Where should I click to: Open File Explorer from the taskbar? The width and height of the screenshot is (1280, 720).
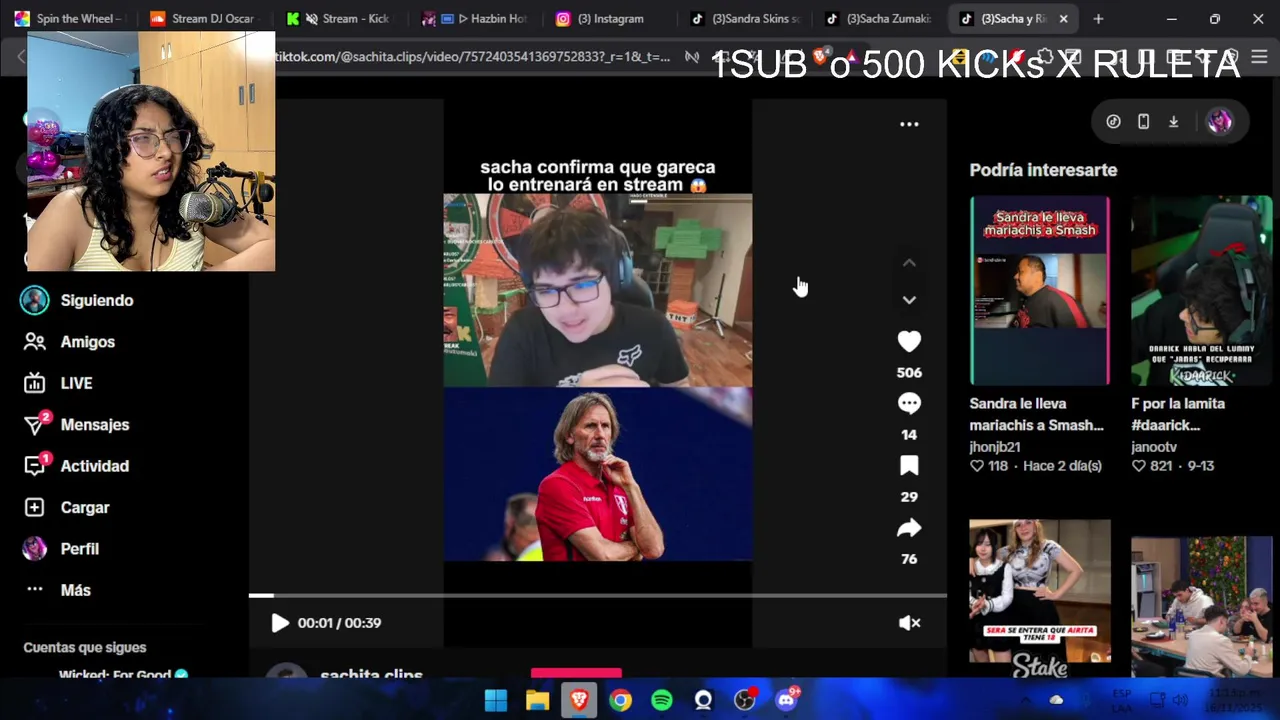pyautogui.click(x=538, y=700)
